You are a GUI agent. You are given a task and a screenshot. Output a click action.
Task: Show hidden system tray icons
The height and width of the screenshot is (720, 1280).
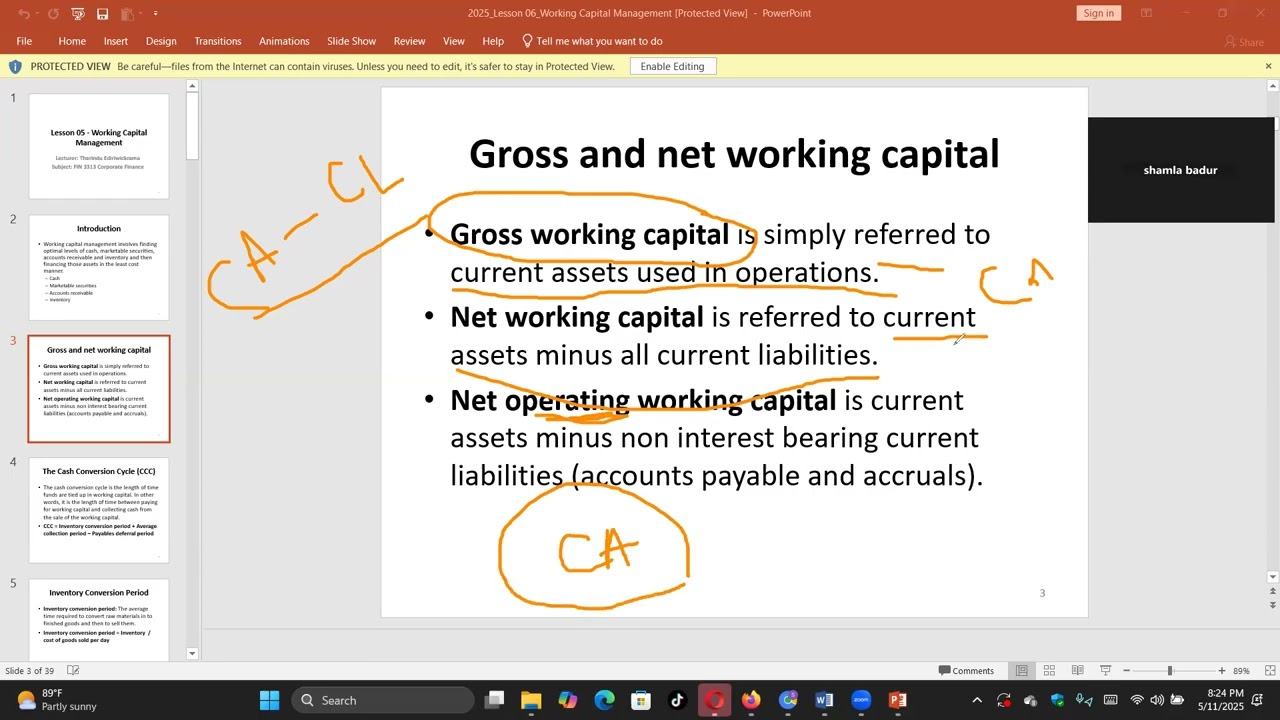coord(977,700)
